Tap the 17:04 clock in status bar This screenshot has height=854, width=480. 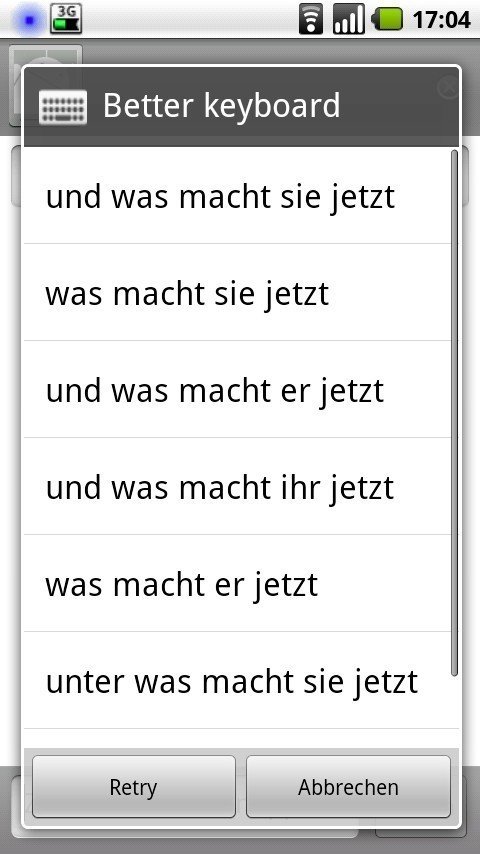pos(441,20)
